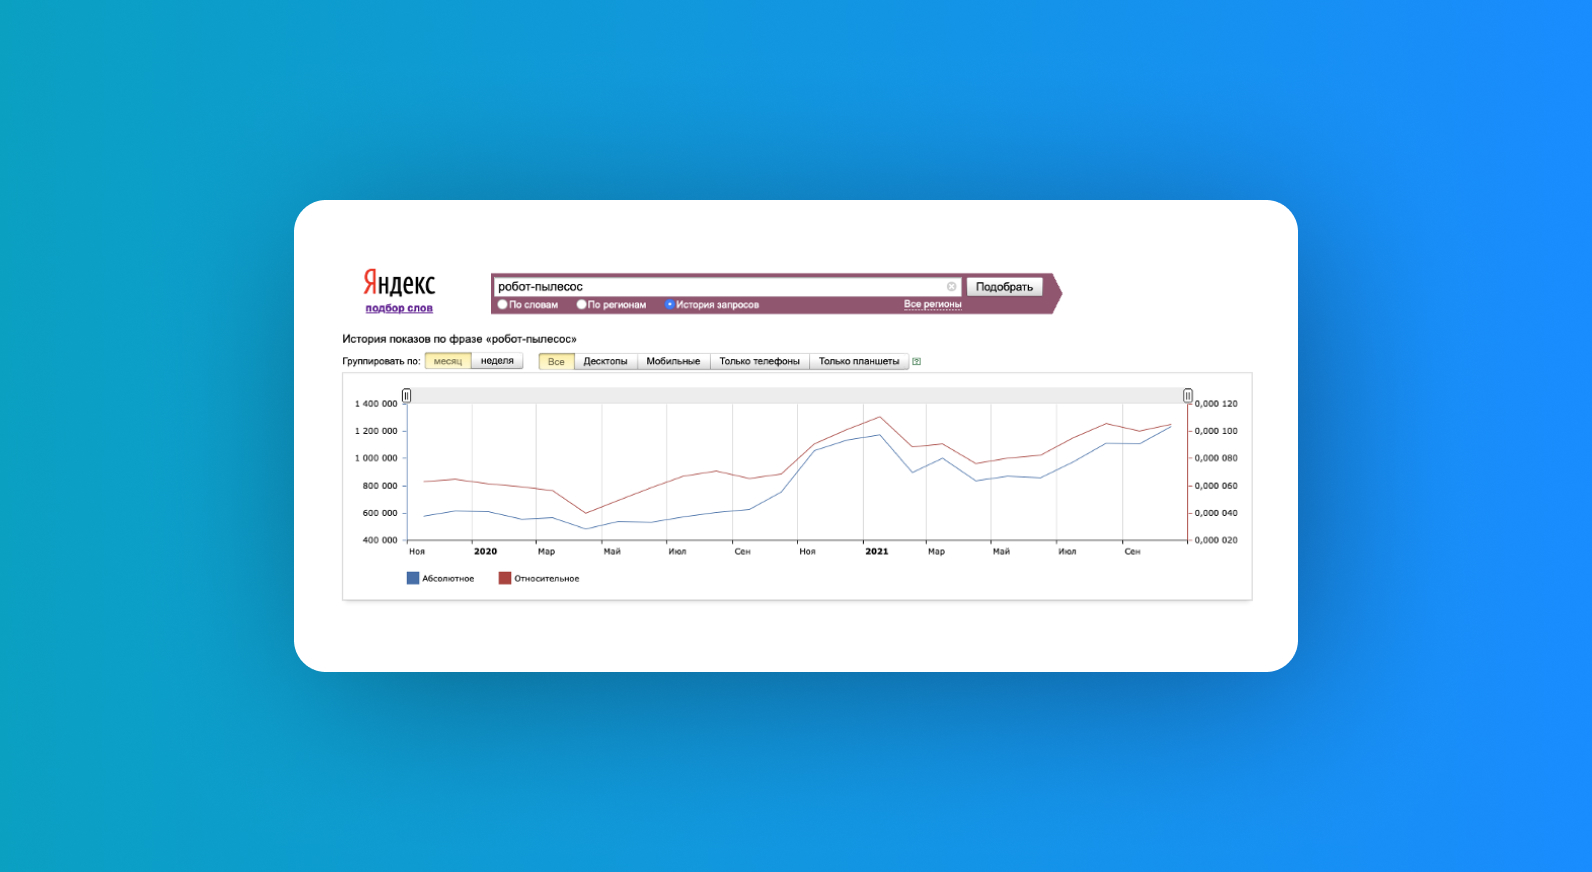Screen dimensions: 1592x872
Task: Click the blue Абсолютное legend square
Action: (413, 578)
